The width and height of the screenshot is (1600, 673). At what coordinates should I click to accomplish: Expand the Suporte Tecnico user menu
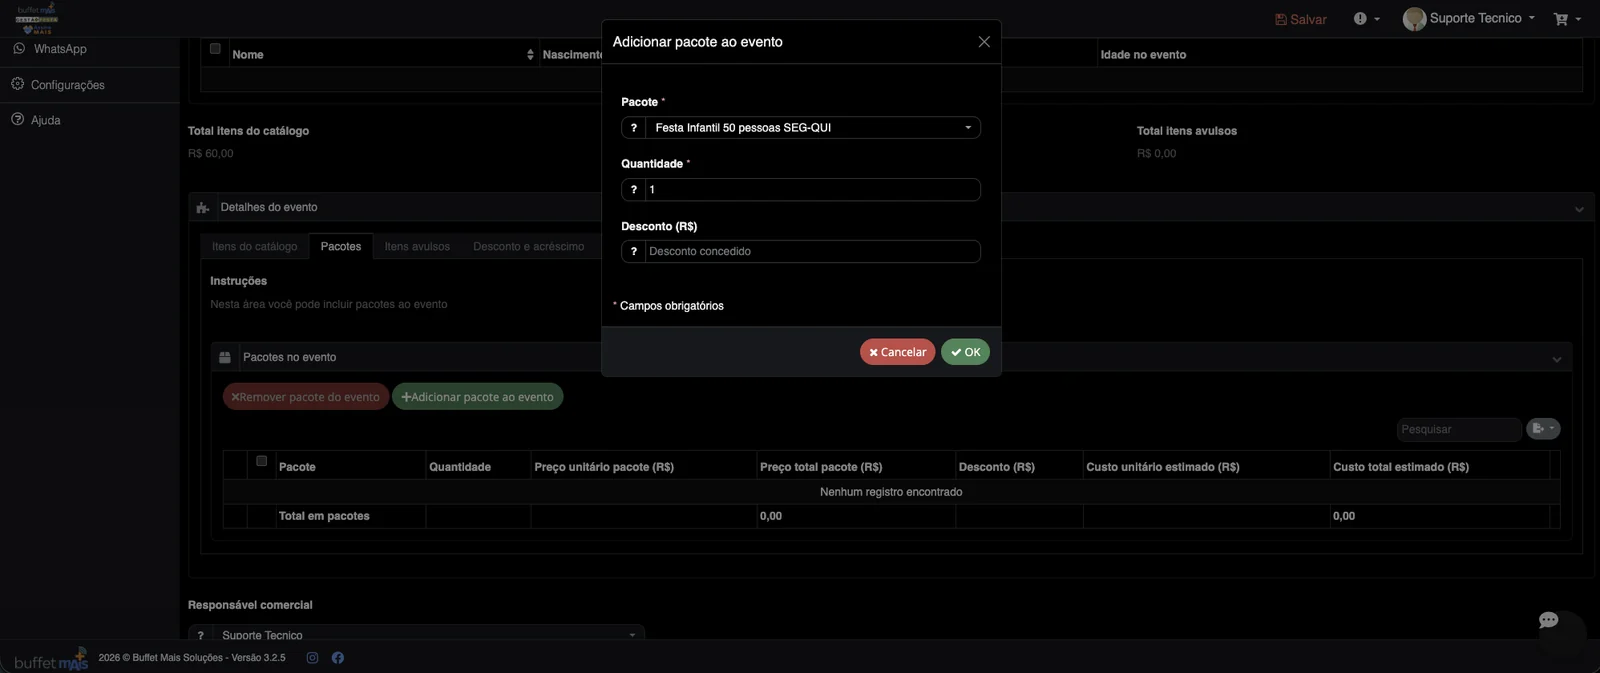click(x=1469, y=19)
